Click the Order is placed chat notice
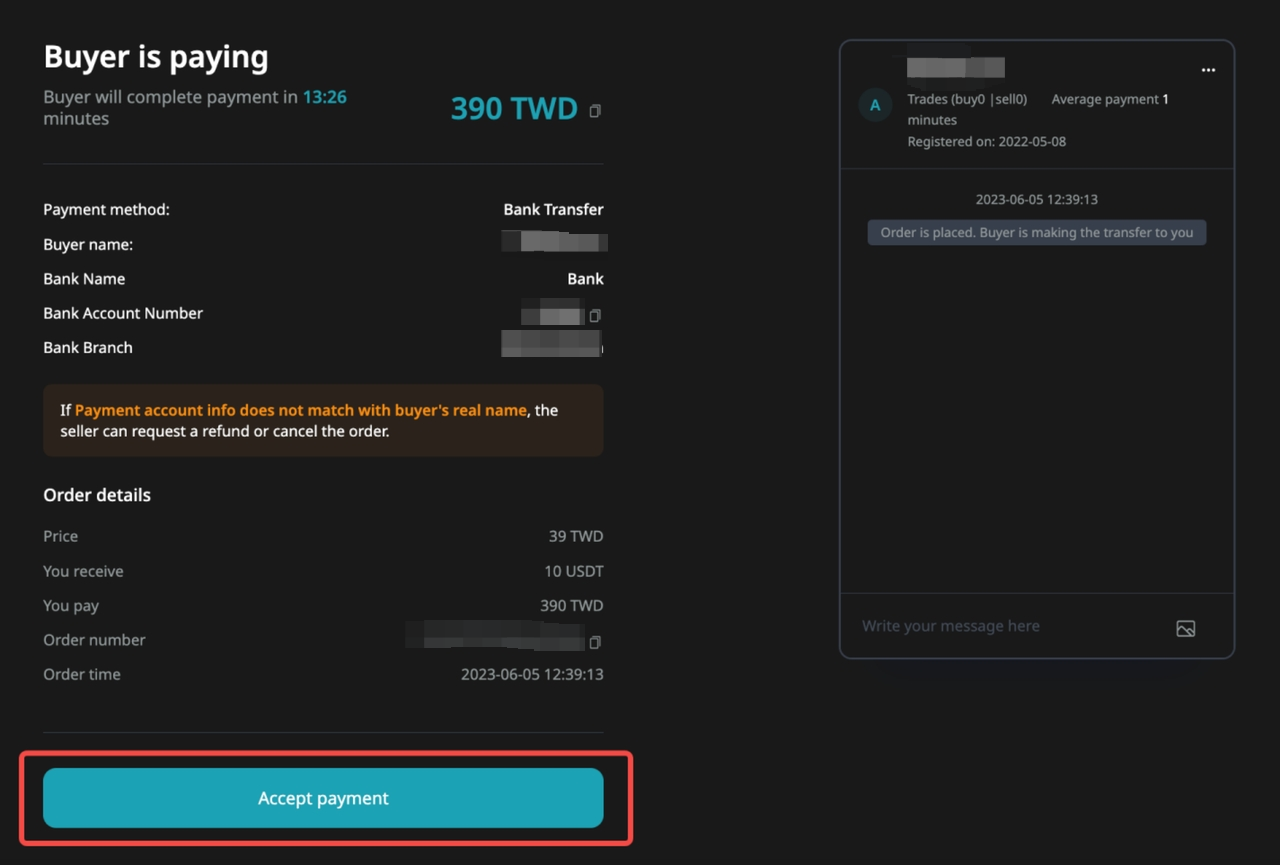 pos(1037,232)
